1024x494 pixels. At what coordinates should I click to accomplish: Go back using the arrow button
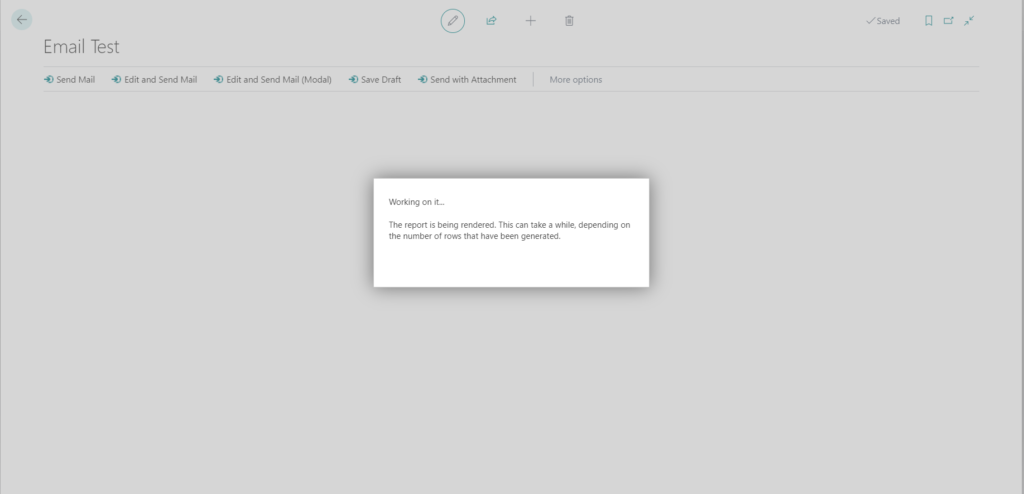tap(22, 20)
